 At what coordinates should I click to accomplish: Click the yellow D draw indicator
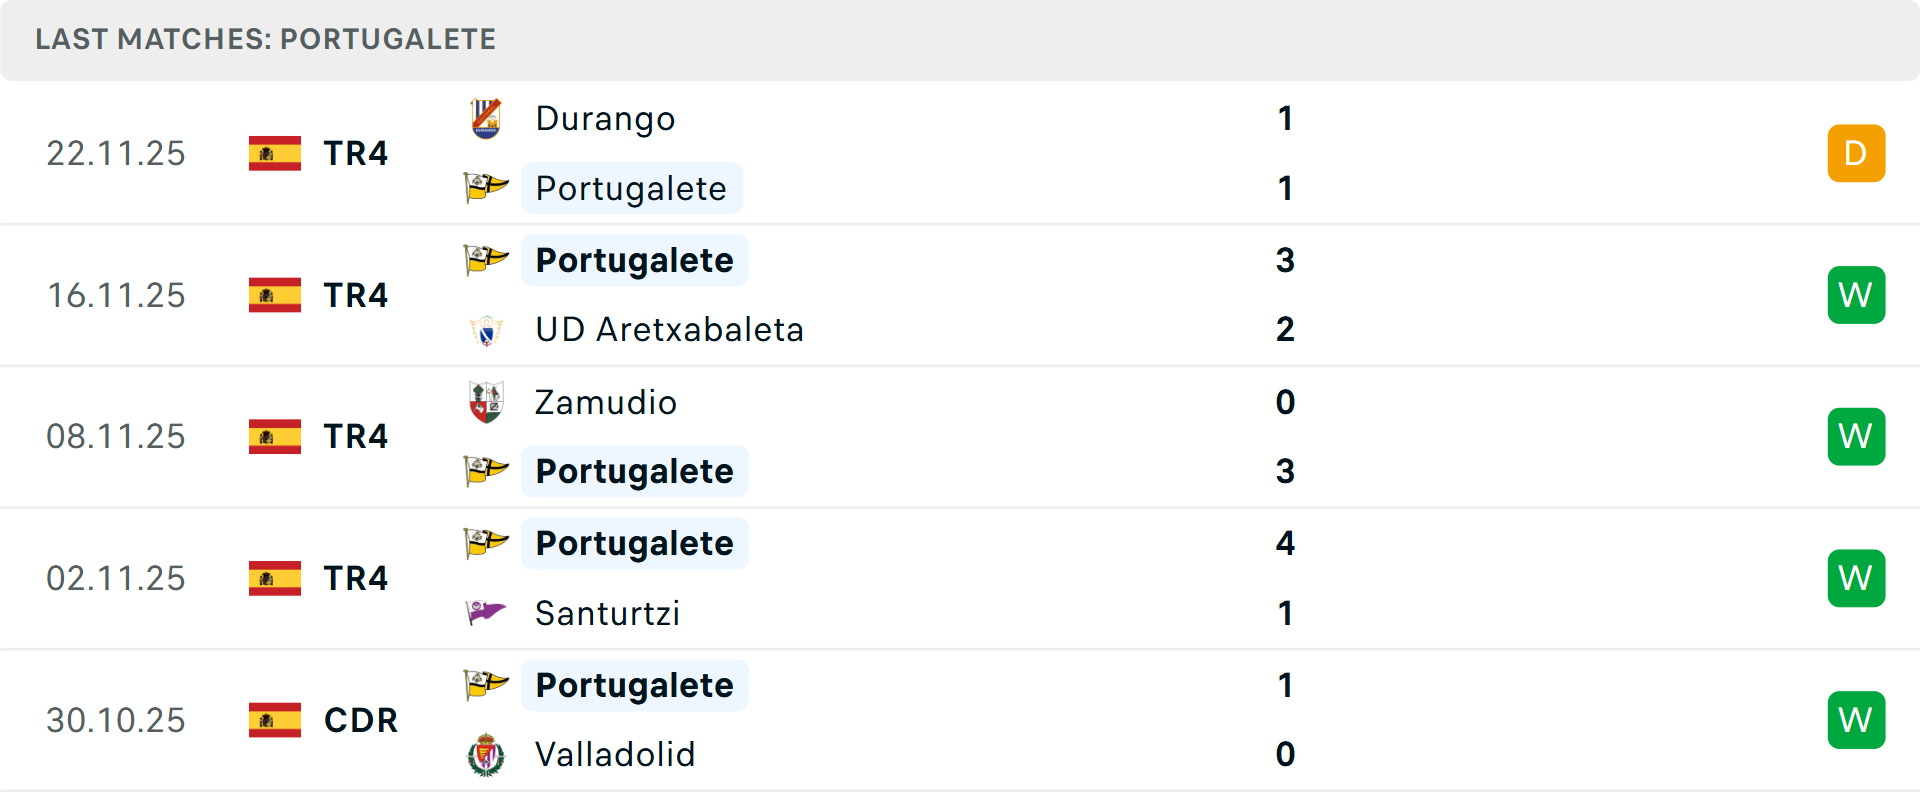tap(1856, 153)
